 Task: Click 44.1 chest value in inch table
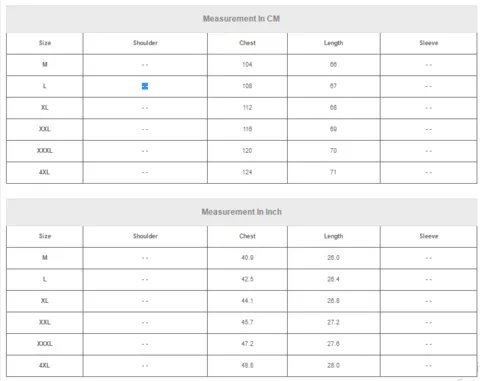click(247, 301)
